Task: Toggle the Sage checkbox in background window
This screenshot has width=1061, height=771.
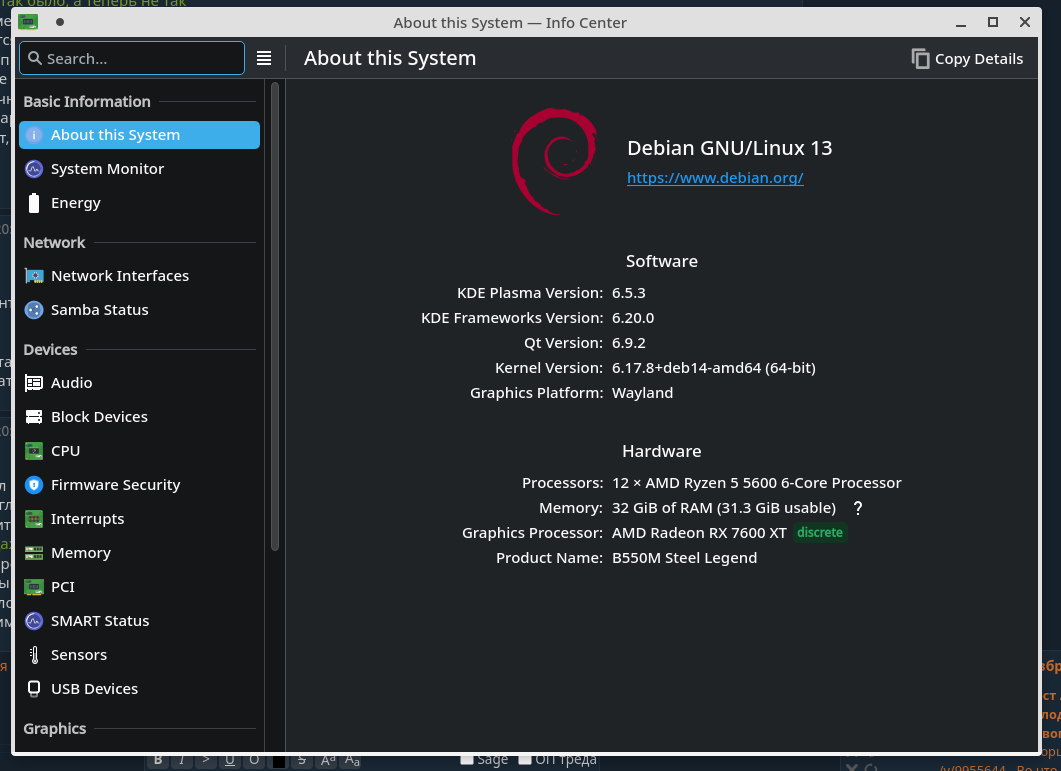Action: click(x=467, y=759)
